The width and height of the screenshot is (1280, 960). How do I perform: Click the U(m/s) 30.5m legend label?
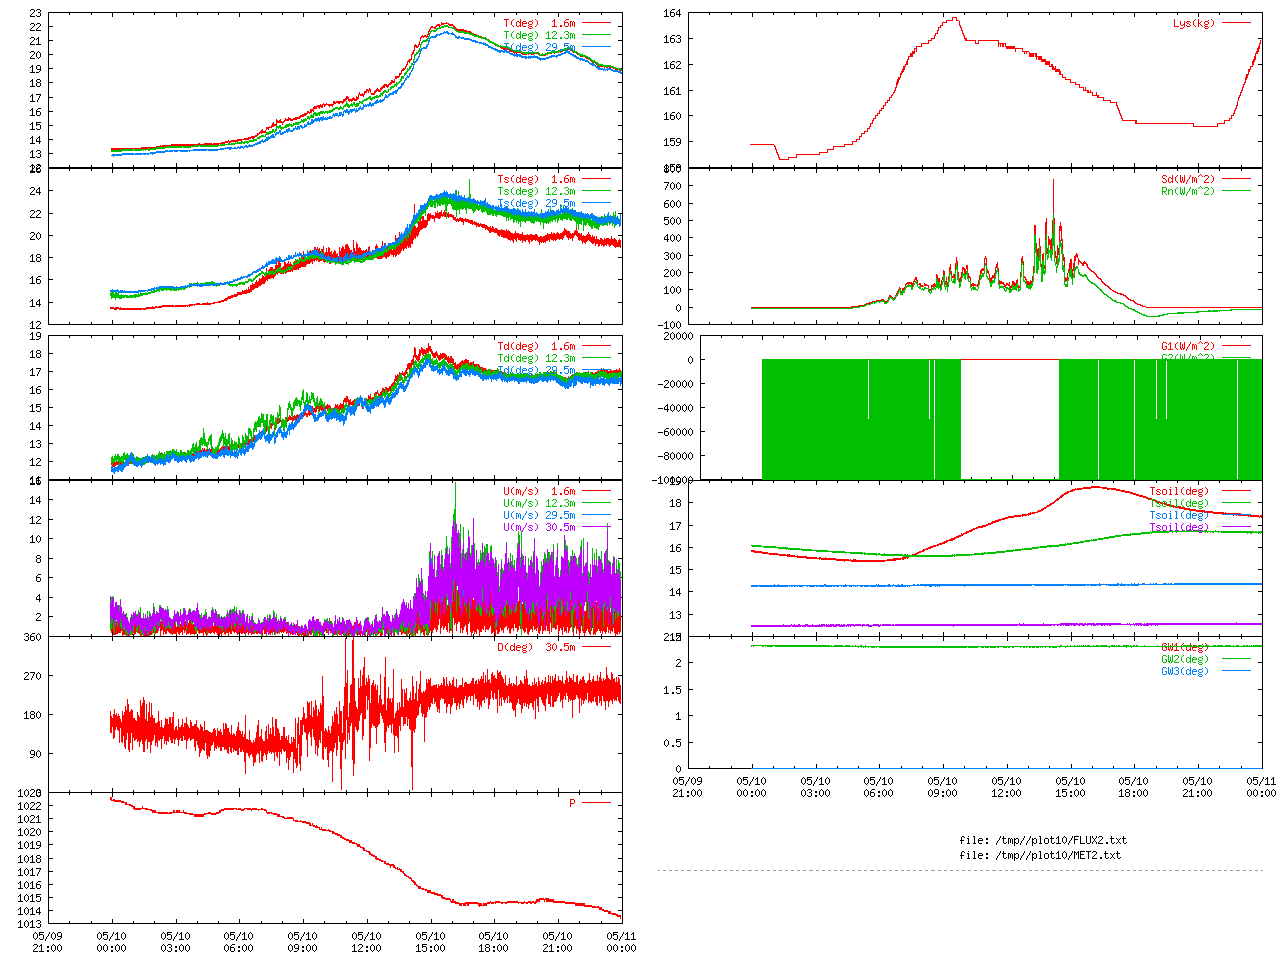click(539, 527)
